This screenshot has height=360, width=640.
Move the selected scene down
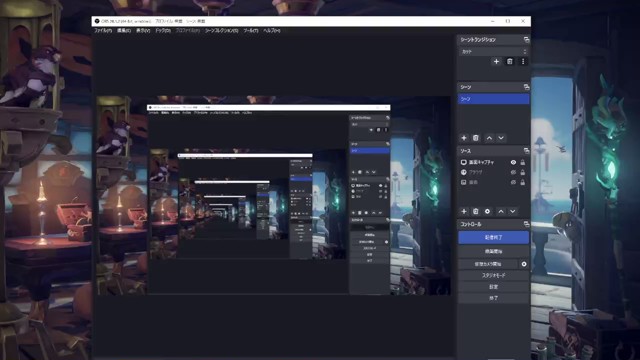[501, 138]
